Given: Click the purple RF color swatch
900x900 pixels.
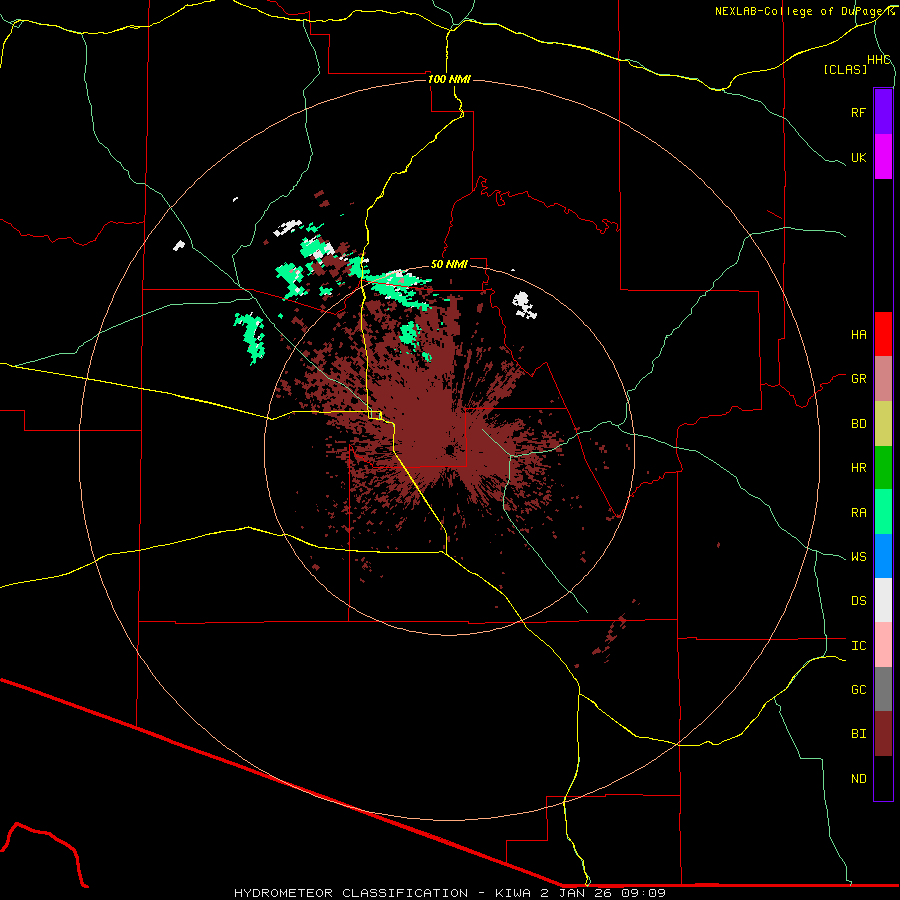Looking at the screenshot, I should pyautogui.click(x=883, y=112).
